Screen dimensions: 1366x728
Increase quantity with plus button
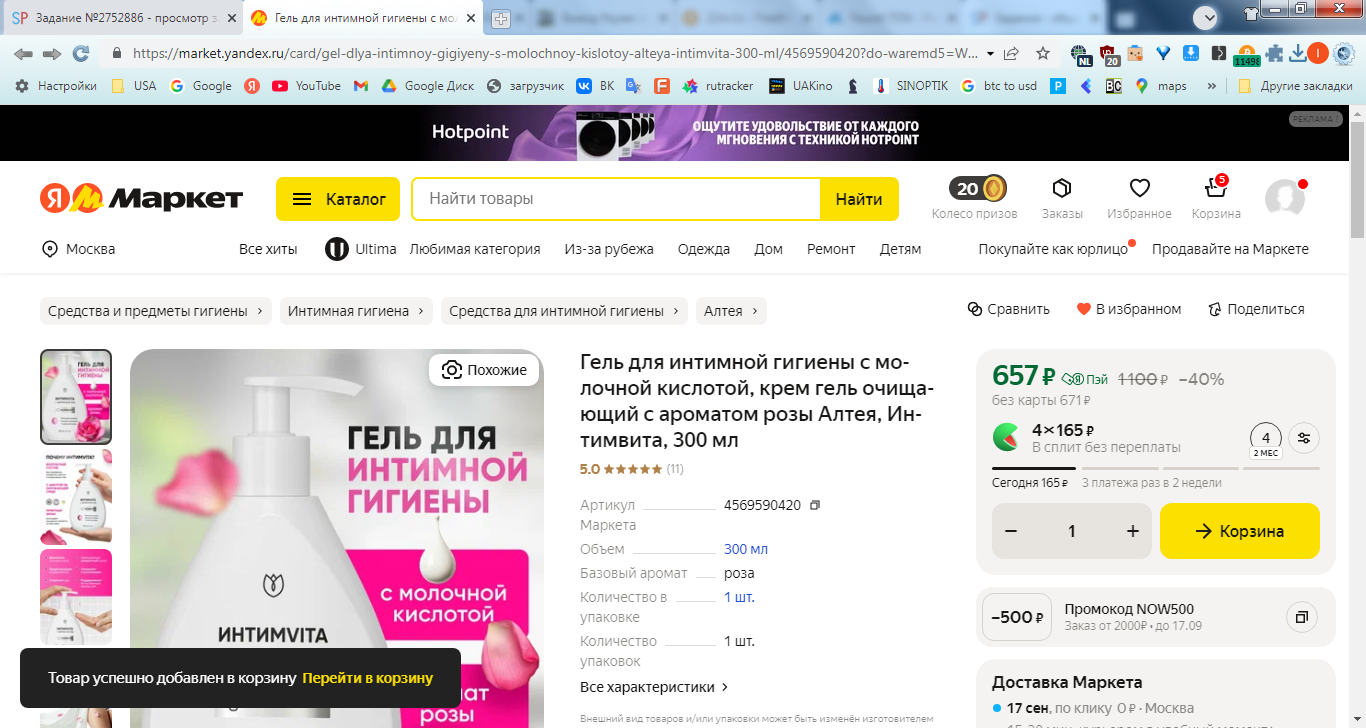[x=1133, y=531]
